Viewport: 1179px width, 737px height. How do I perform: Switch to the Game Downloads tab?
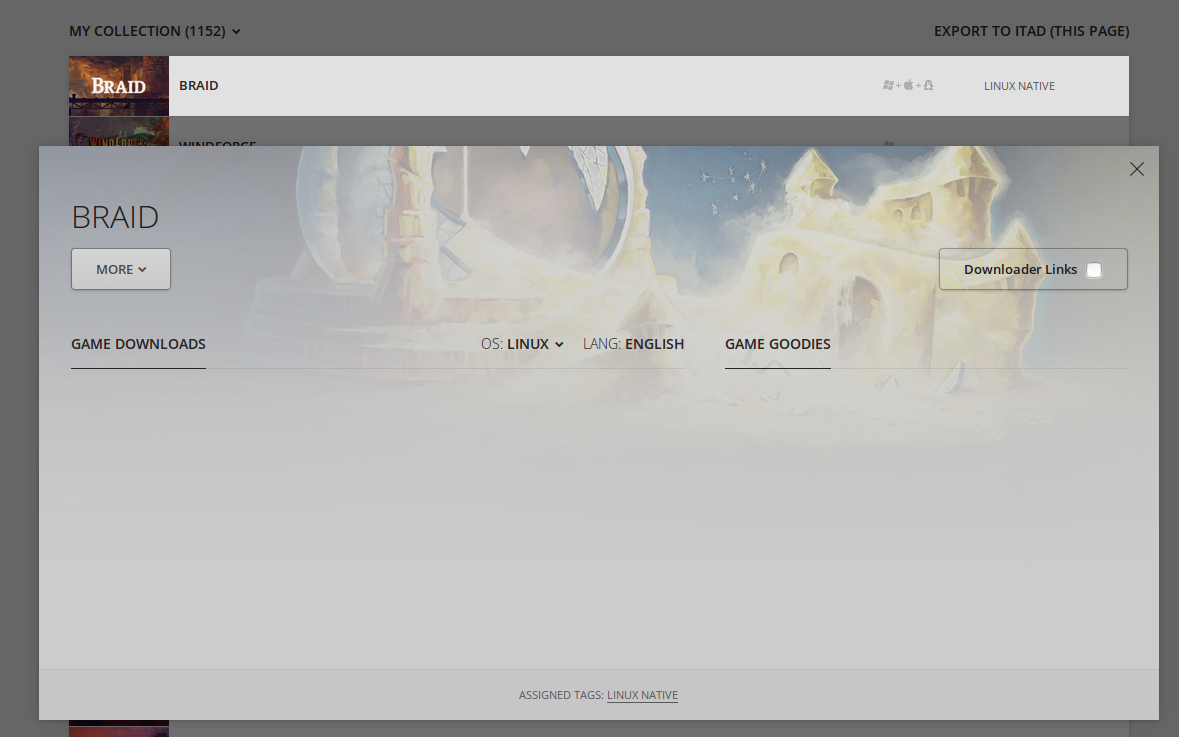point(138,344)
